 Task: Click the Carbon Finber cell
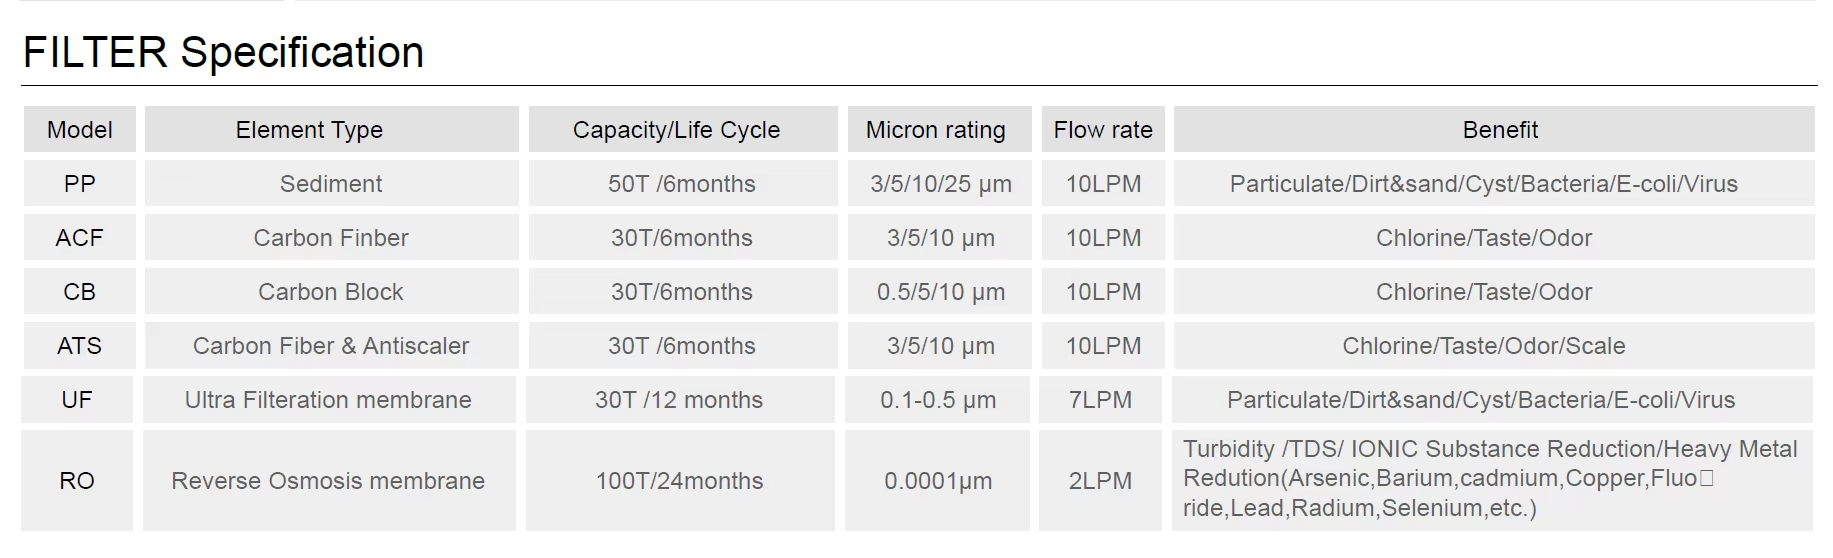click(x=331, y=238)
